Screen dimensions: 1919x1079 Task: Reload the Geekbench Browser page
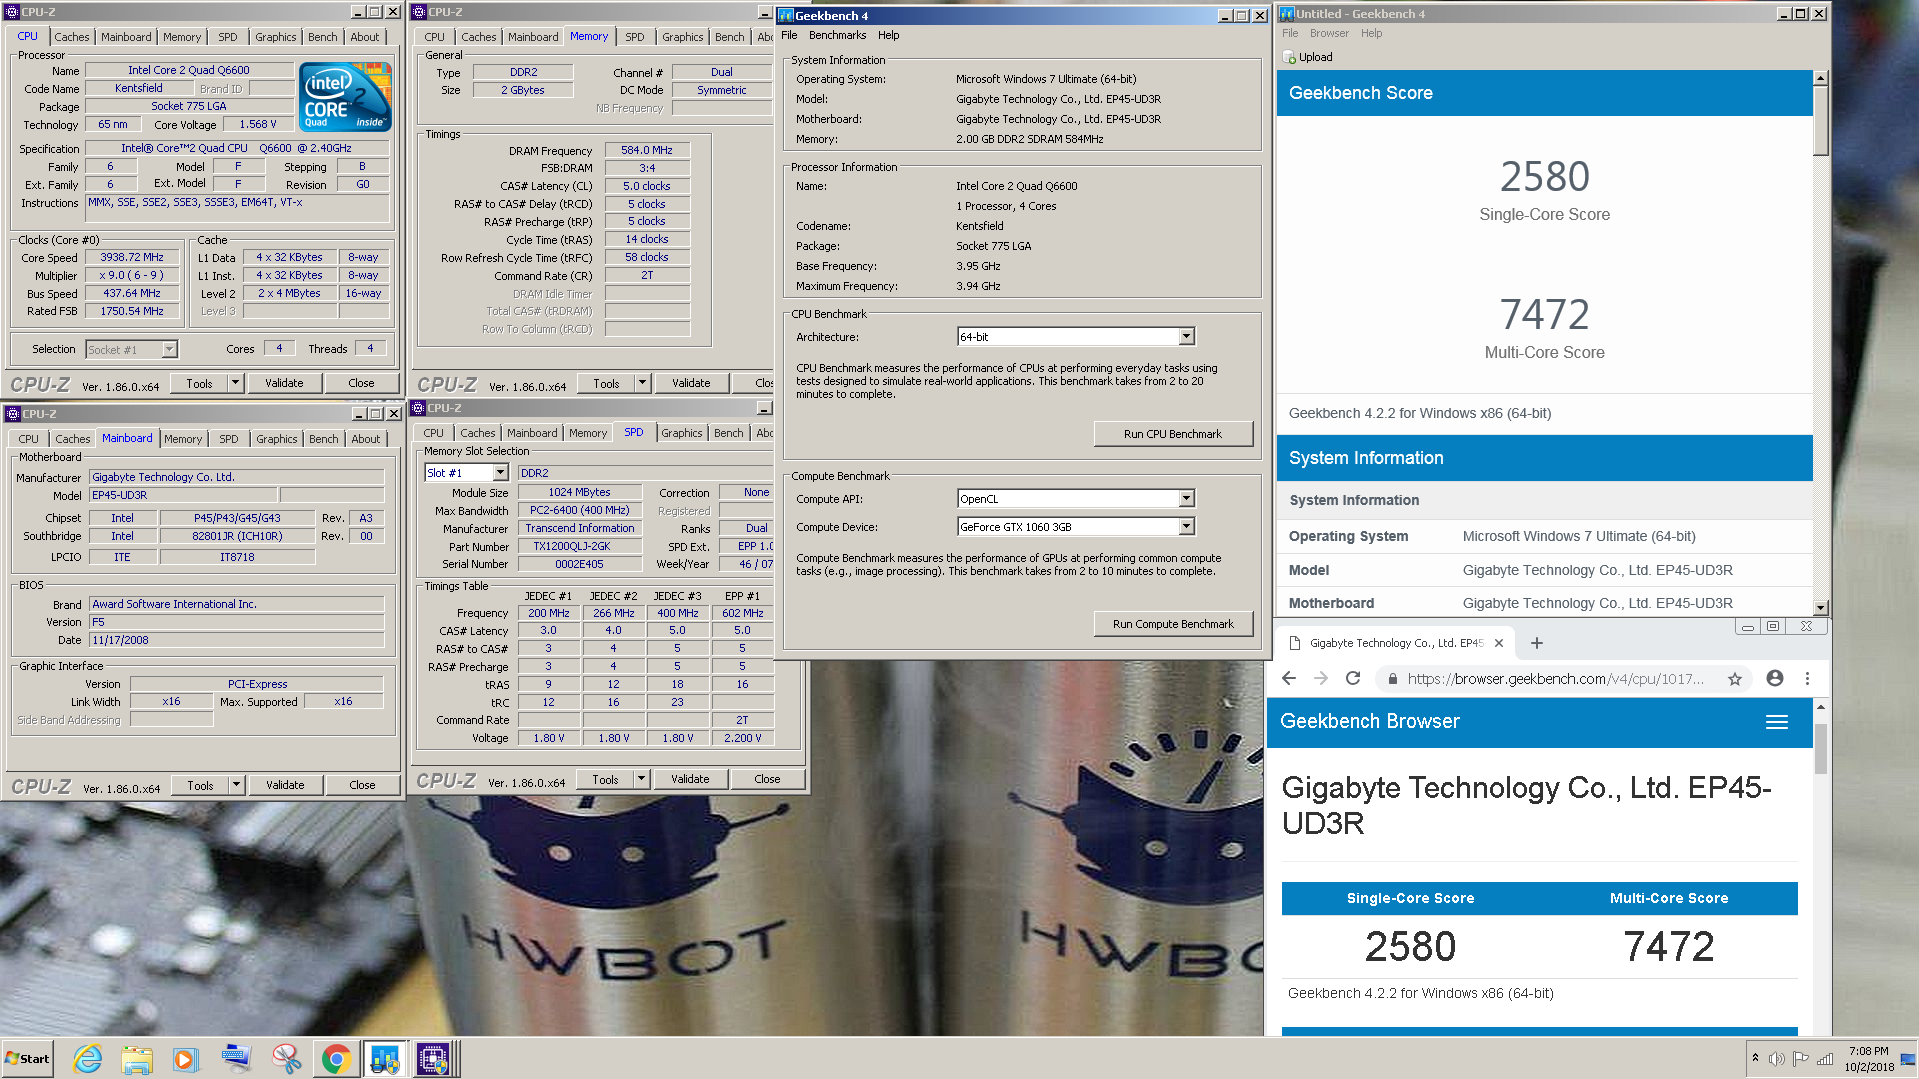1353,678
